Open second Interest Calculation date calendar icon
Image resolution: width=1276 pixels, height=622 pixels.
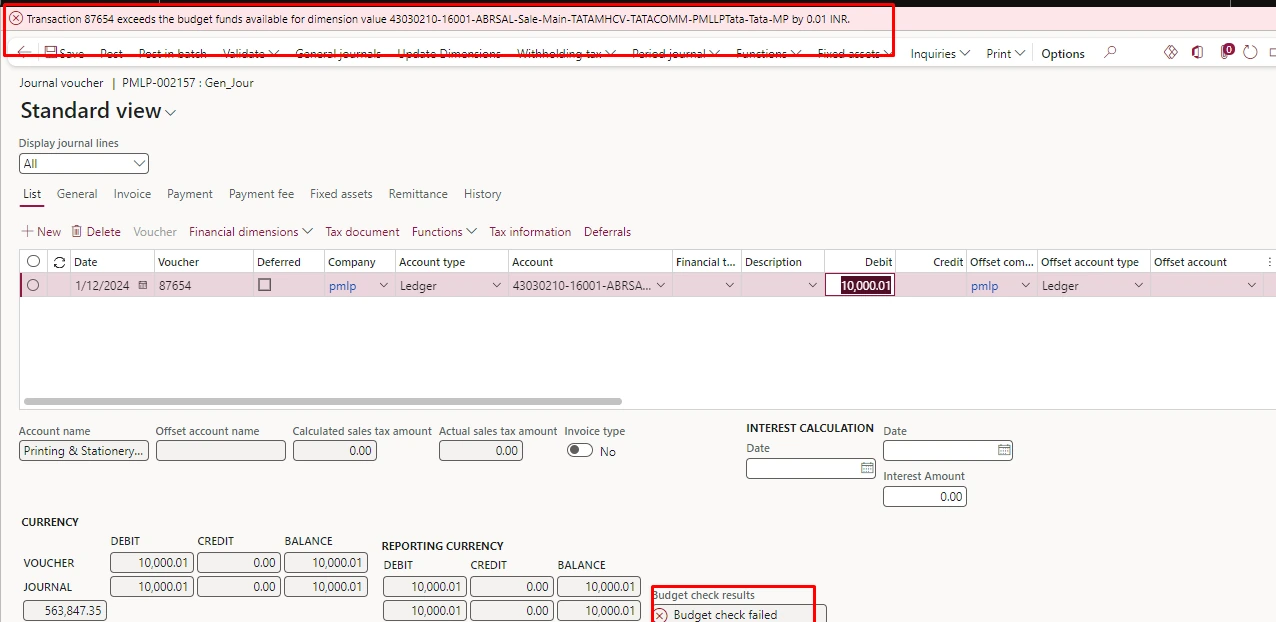point(1004,450)
